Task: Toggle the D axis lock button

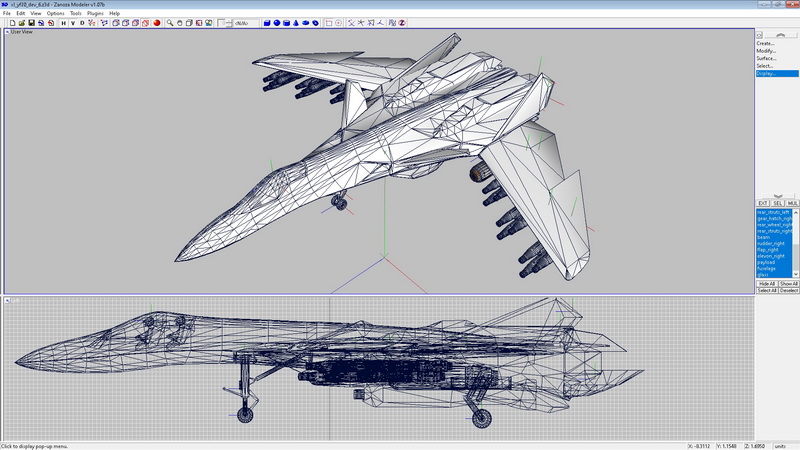Action: click(x=82, y=23)
